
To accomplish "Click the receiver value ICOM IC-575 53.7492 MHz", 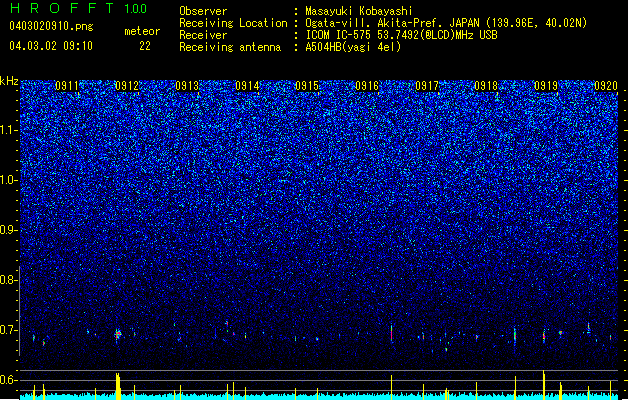I will point(402,35).
